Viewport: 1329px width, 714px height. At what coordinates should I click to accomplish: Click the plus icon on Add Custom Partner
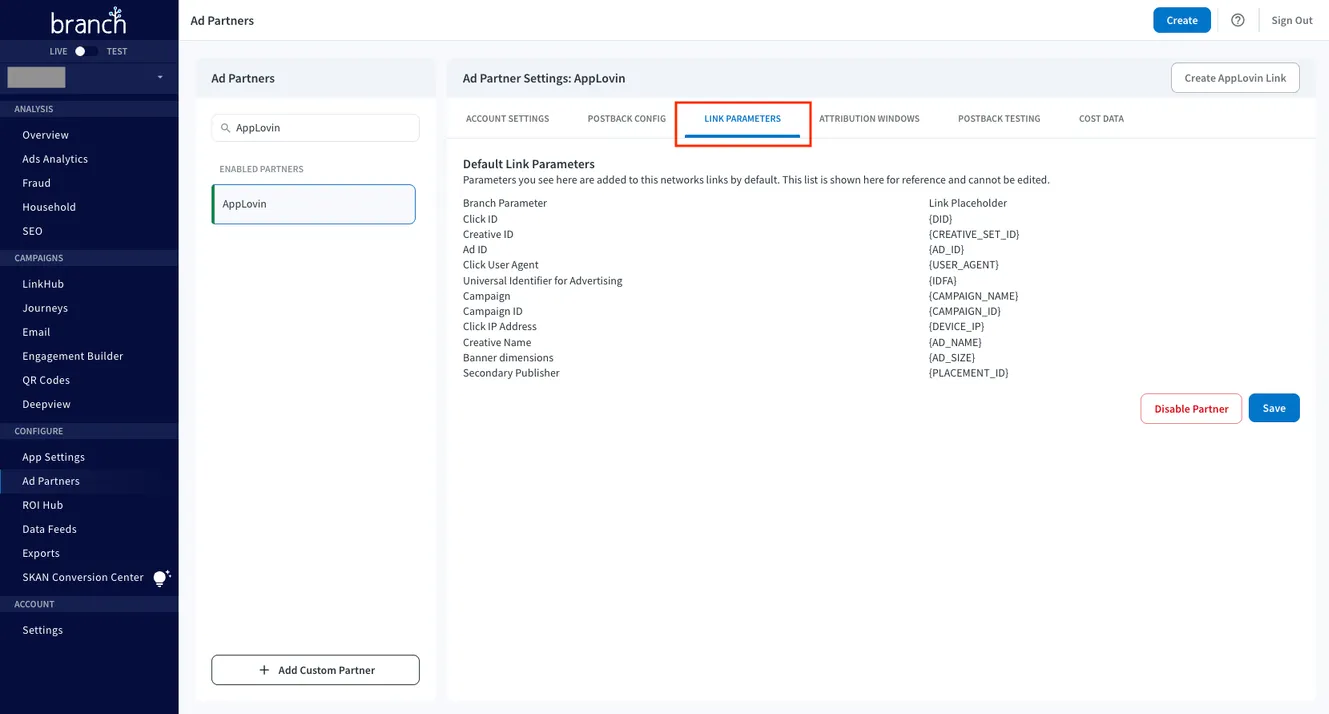pyautogui.click(x=264, y=669)
